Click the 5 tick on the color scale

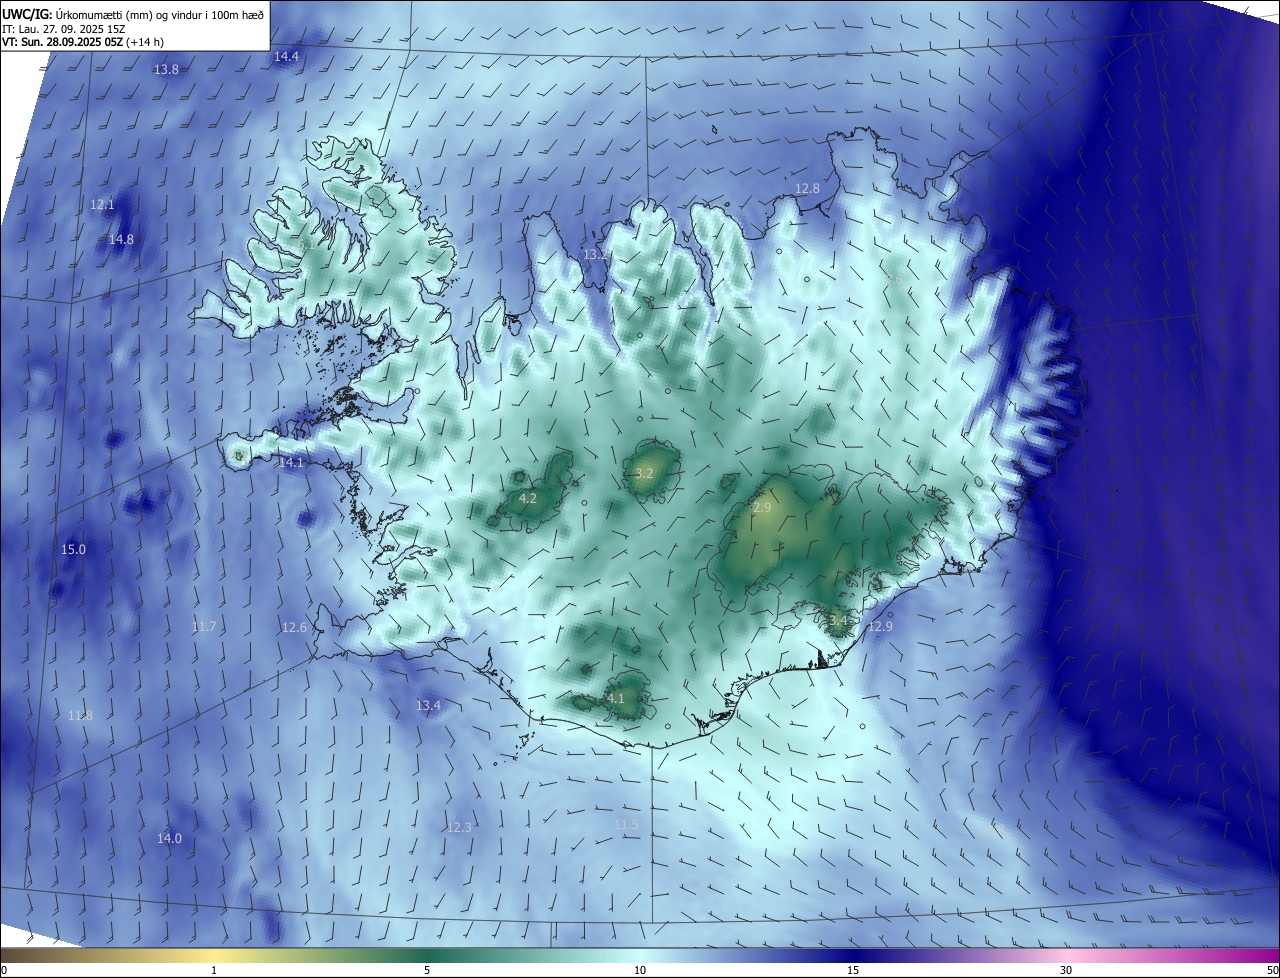tap(427, 971)
